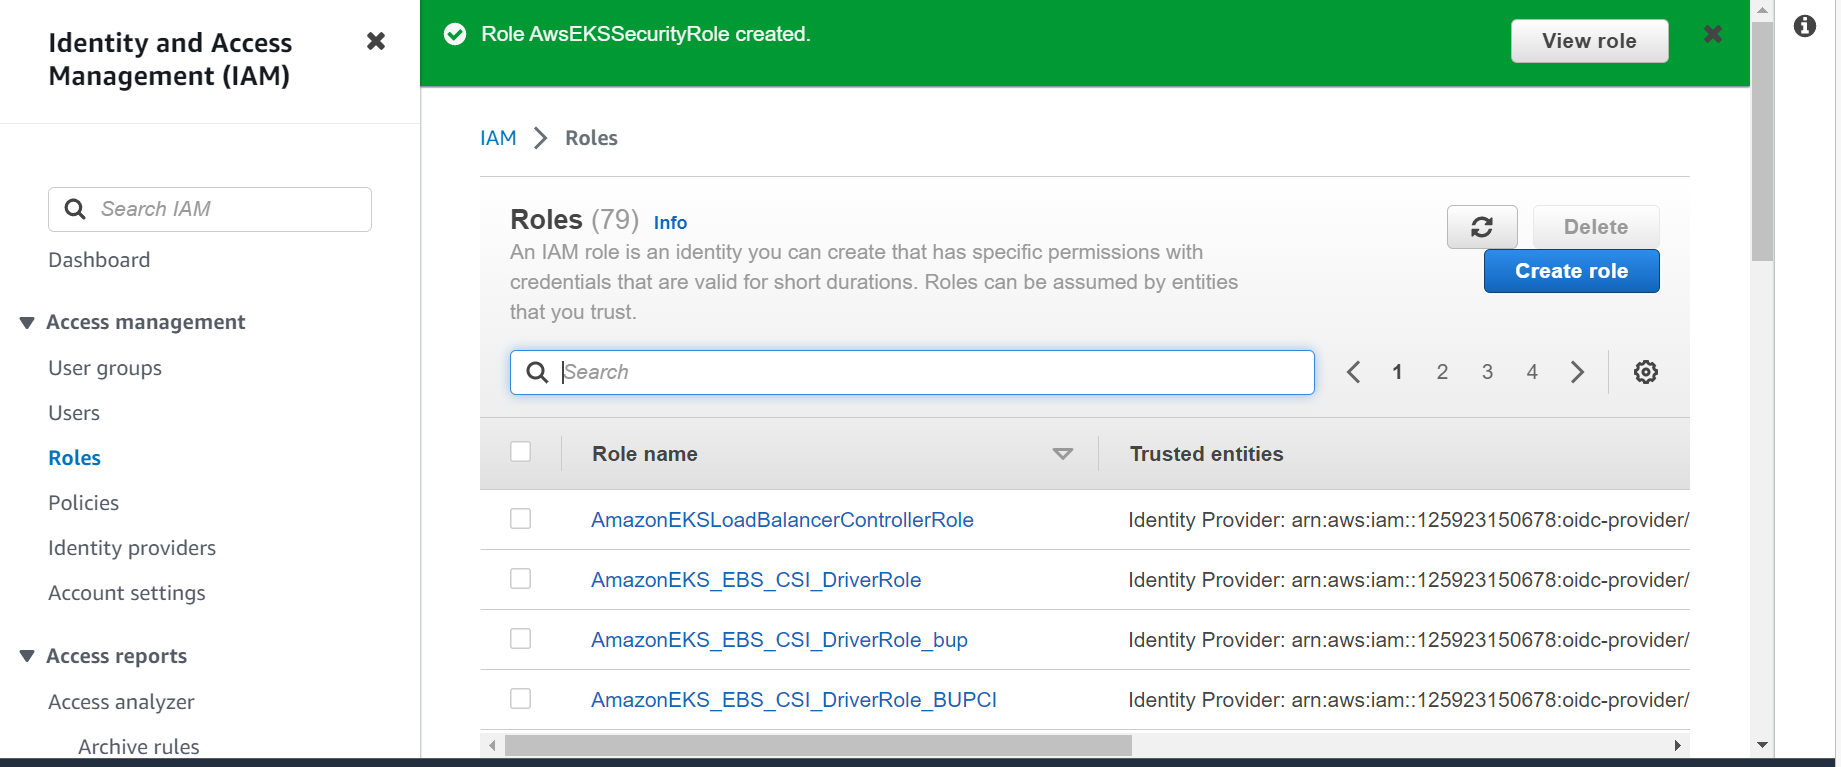Open the Info link next to Roles
The image size is (1841, 767).
click(x=670, y=223)
